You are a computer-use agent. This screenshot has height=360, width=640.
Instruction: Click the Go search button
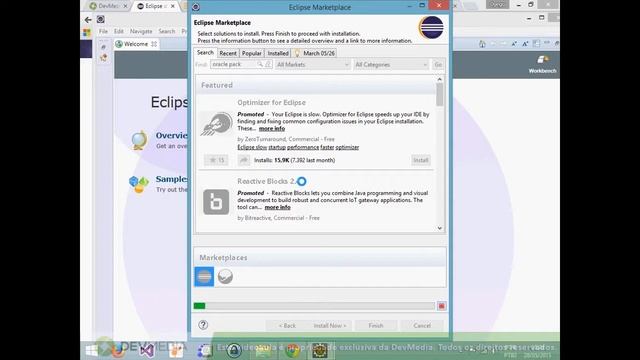point(438,64)
